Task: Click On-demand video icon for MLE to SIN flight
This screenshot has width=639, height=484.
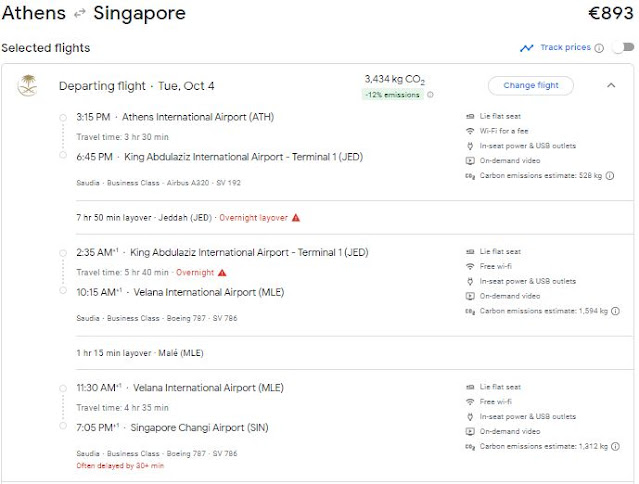Action: tap(470, 431)
